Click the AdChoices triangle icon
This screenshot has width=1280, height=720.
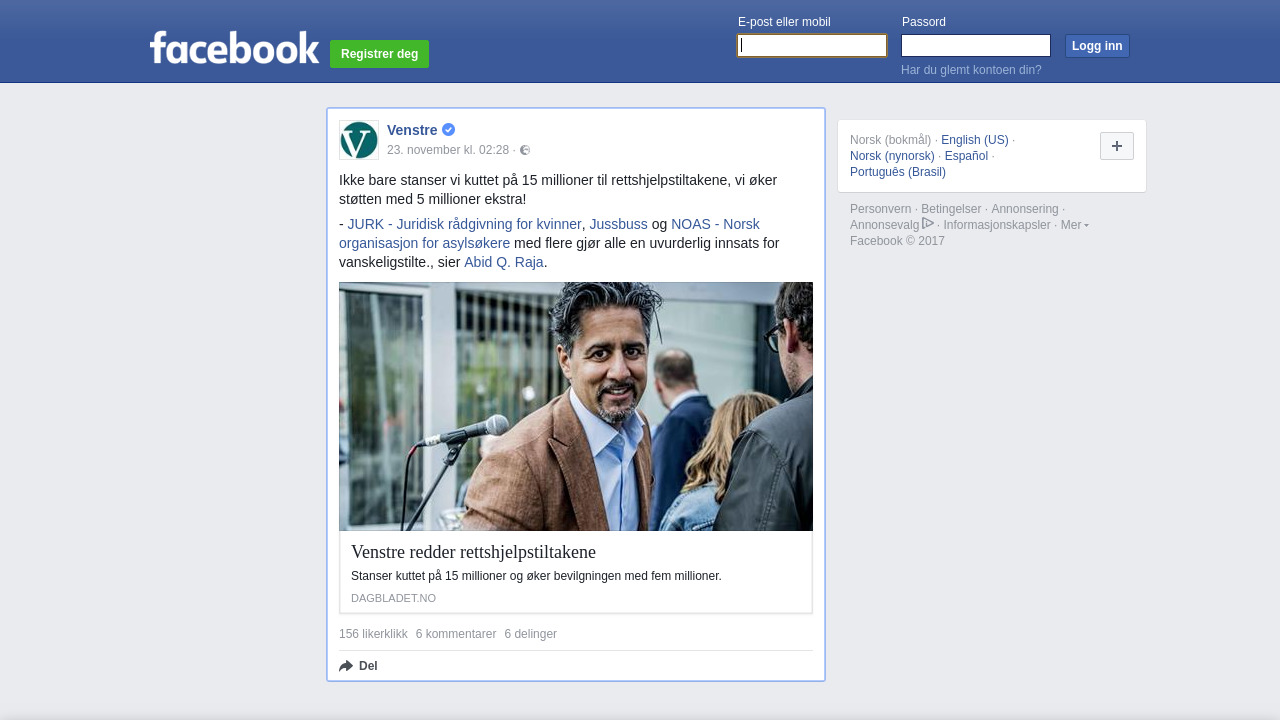tap(928, 224)
